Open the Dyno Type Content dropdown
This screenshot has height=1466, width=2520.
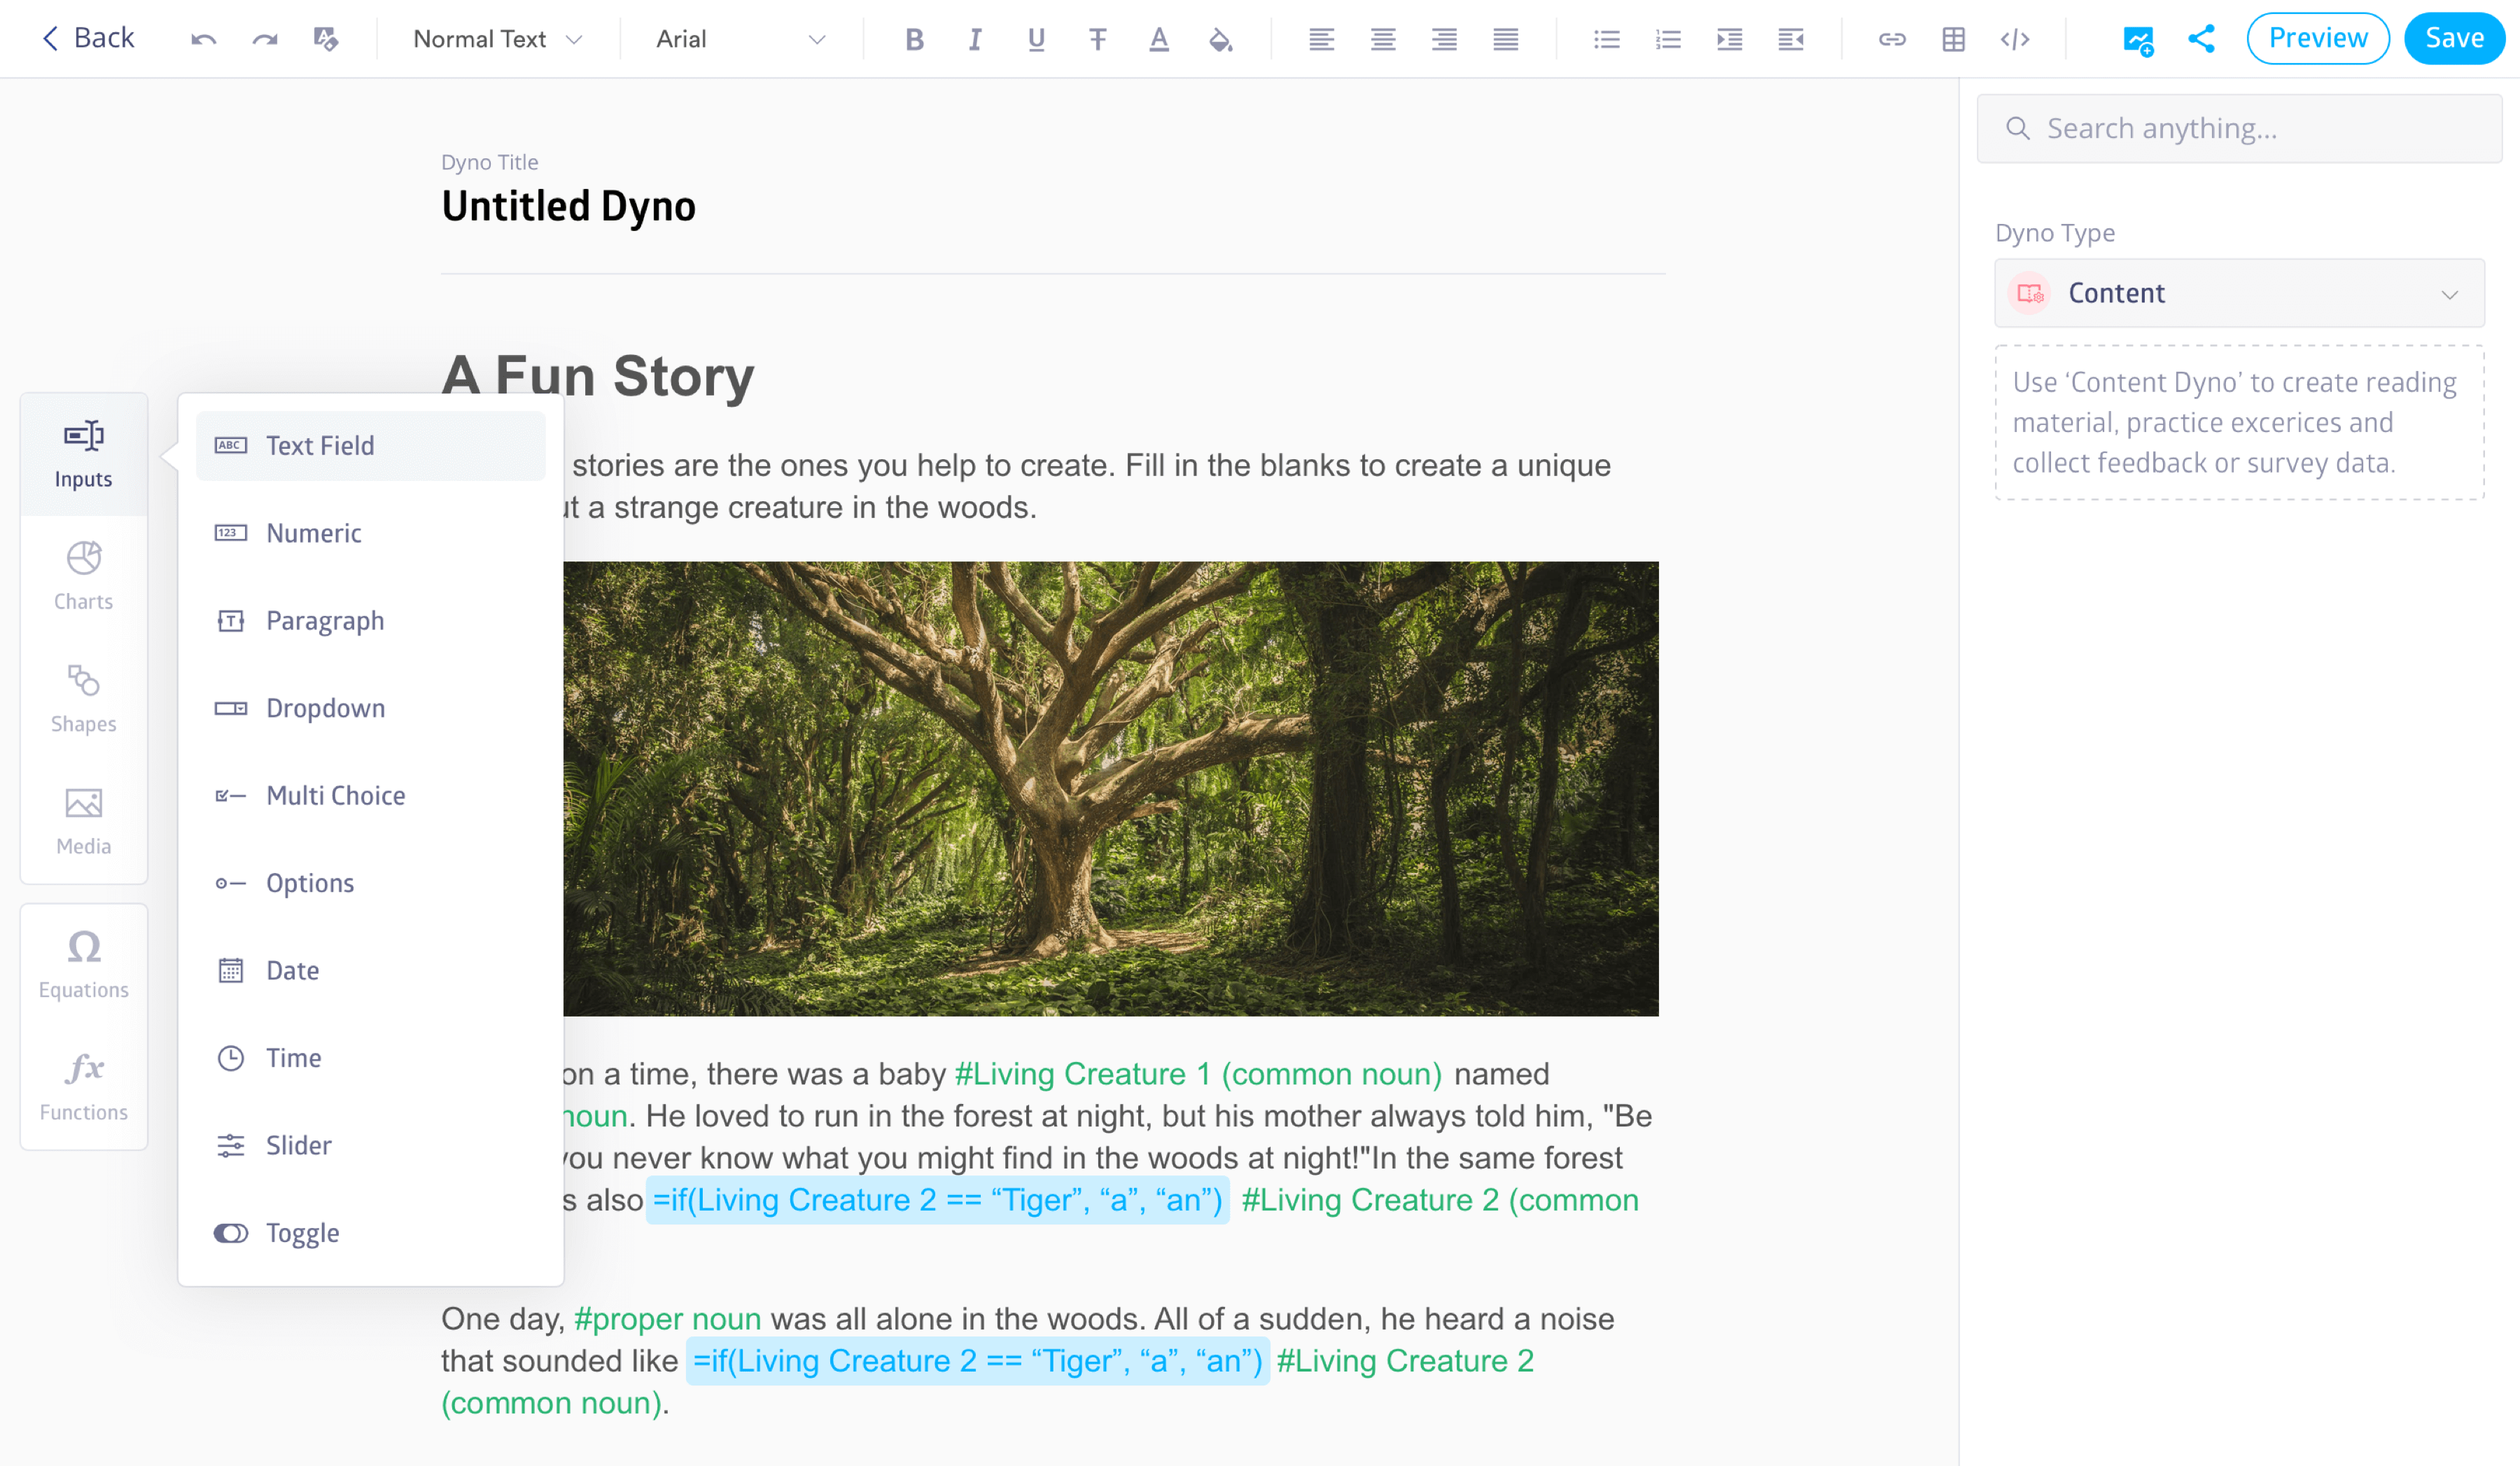[x=2238, y=293]
